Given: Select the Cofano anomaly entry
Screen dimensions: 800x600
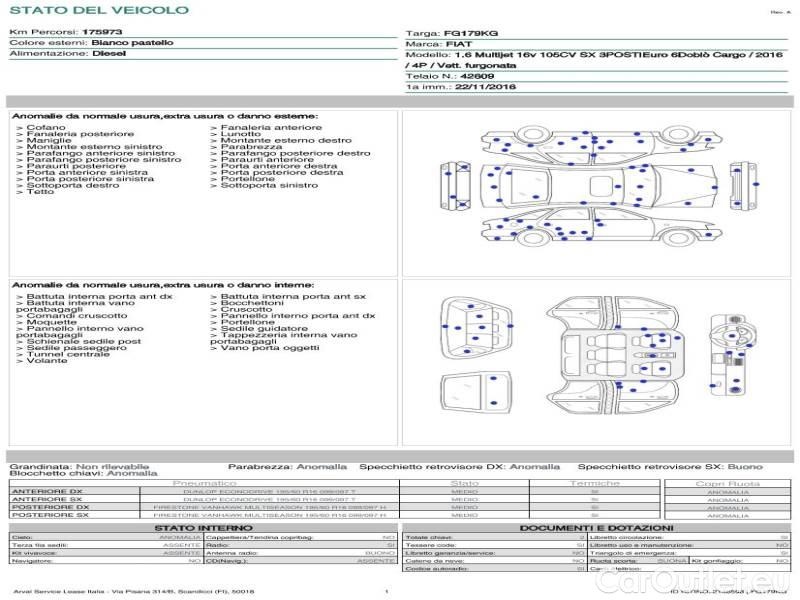Looking at the screenshot, I should (45, 128).
